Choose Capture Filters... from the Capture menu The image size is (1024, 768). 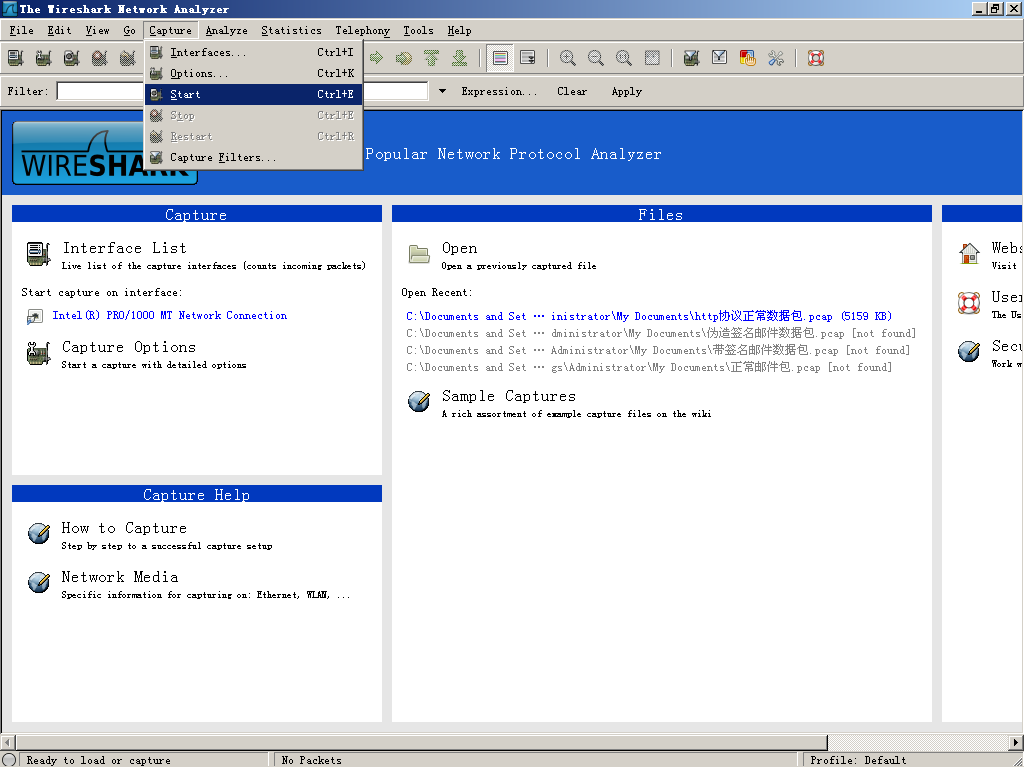pos(223,157)
